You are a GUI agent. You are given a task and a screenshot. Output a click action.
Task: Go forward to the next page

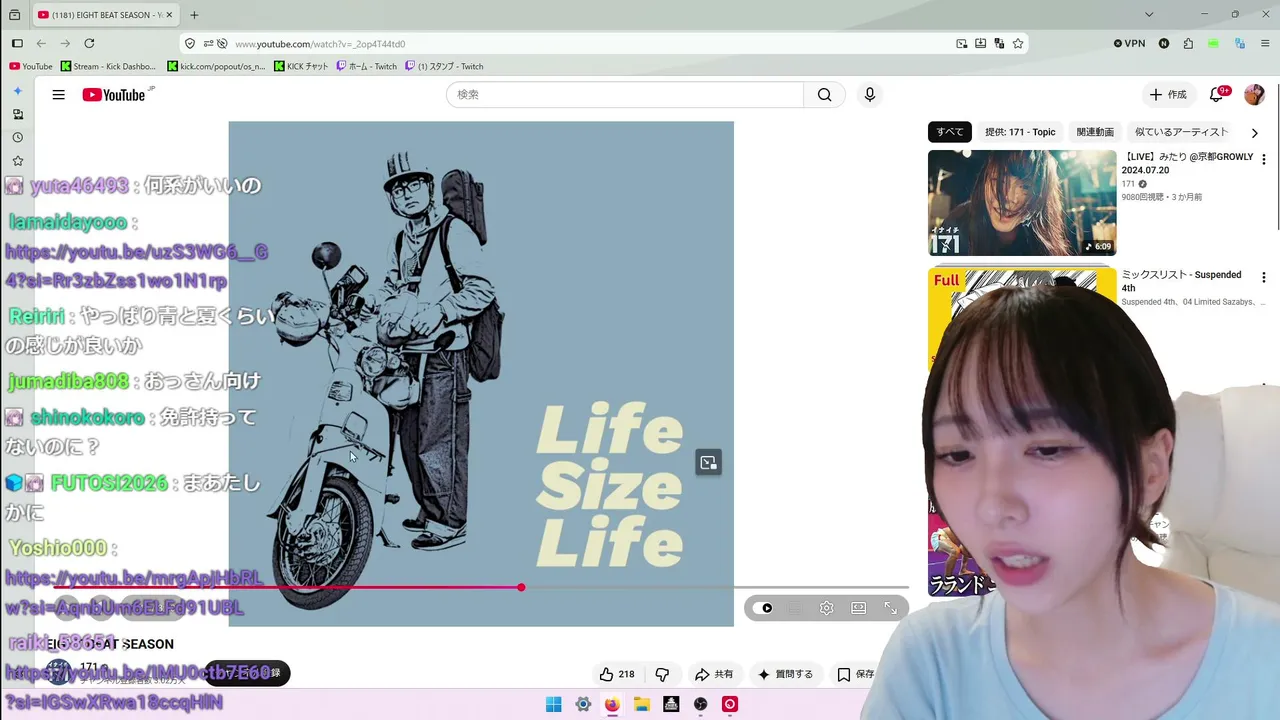pyautogui.click(x=65, y=44)
